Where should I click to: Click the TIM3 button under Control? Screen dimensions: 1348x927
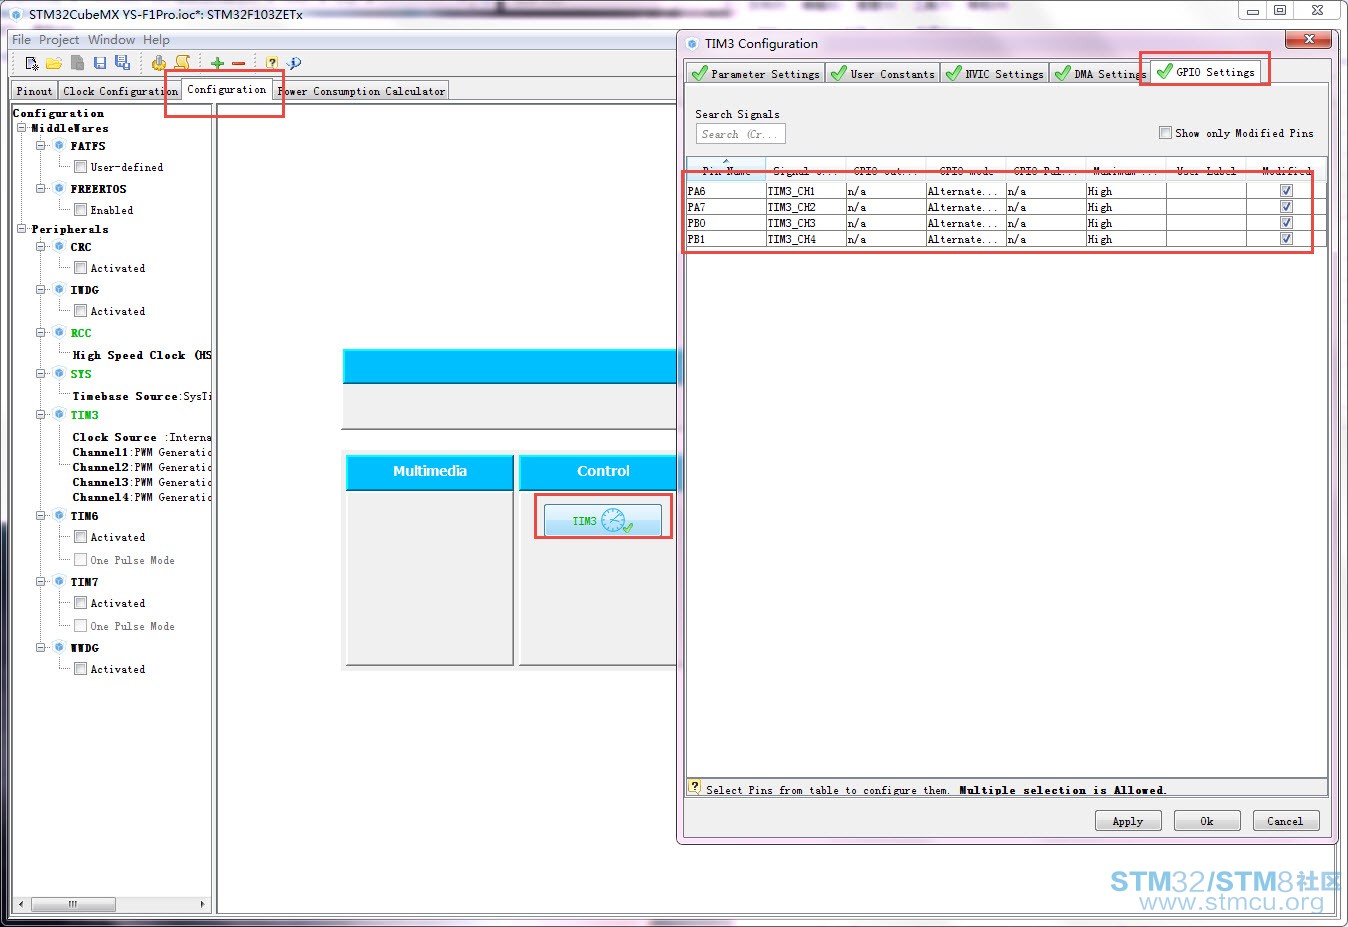point(603,520)
